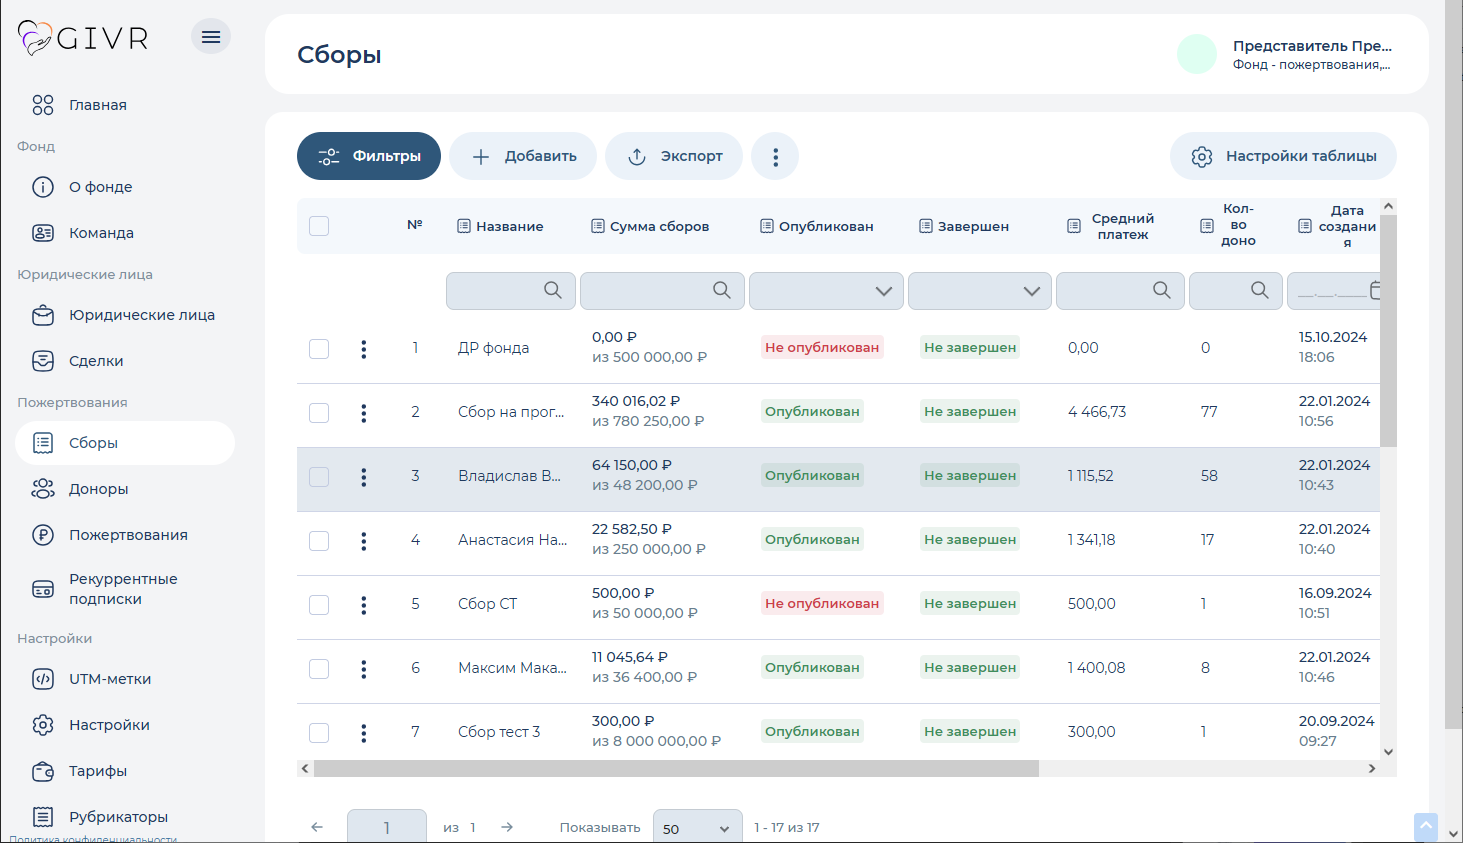Open Настройки таблицы
The width and height of the screenshot is (1463, 843).
pos(1283,156)
